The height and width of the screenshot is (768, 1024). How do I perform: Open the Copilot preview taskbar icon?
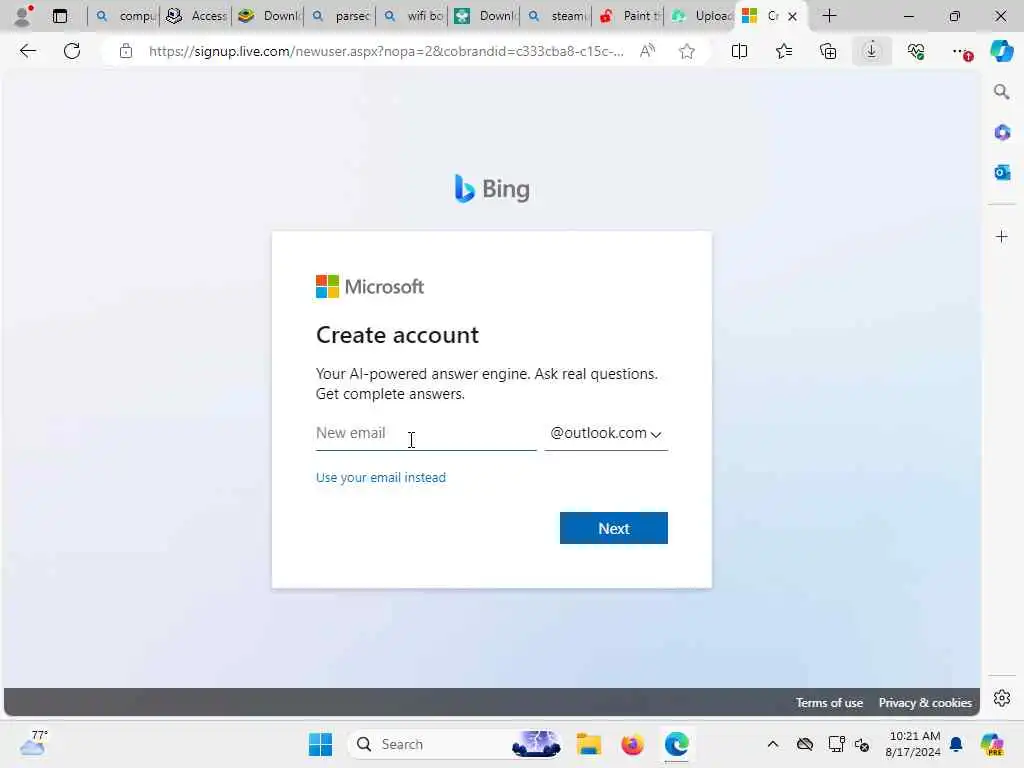[991, 744]
